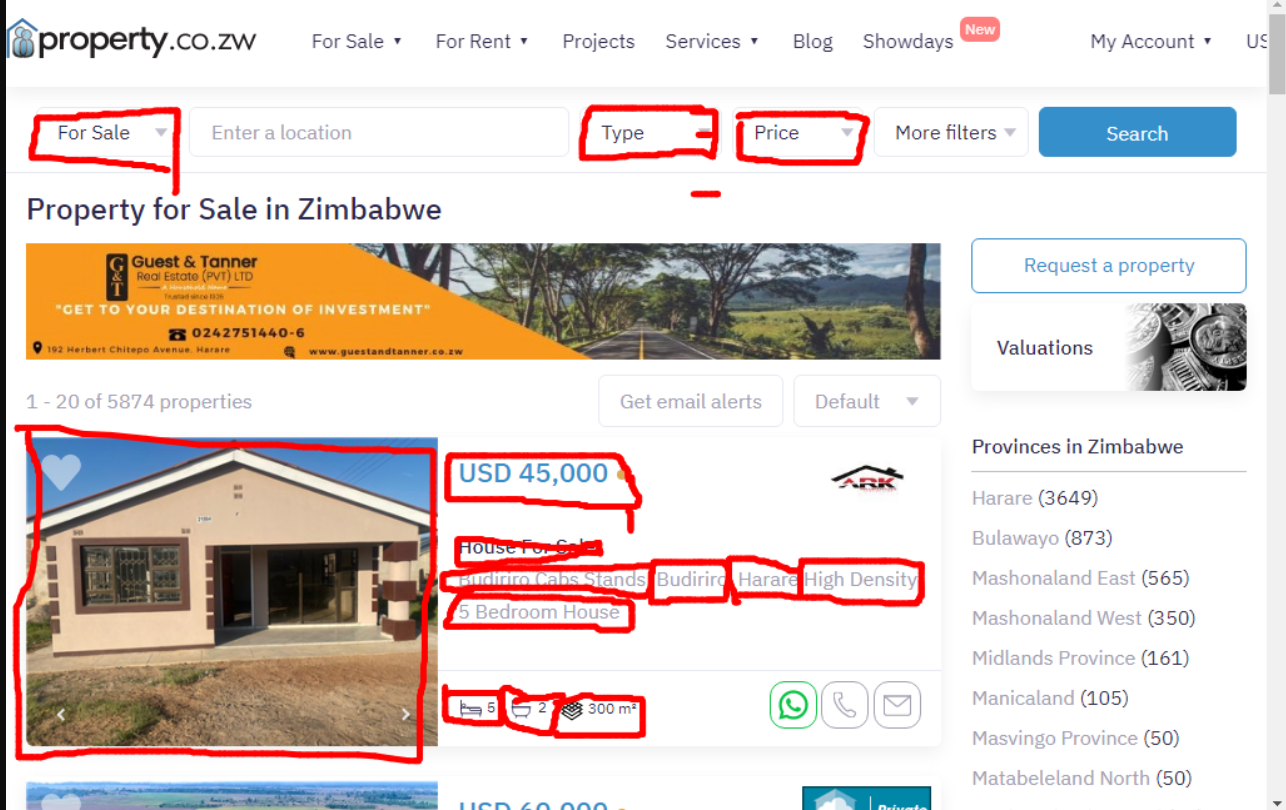1286x810 pixels.
Task: Open the For Rent navigation menu
Action: [x=482, y=41]
